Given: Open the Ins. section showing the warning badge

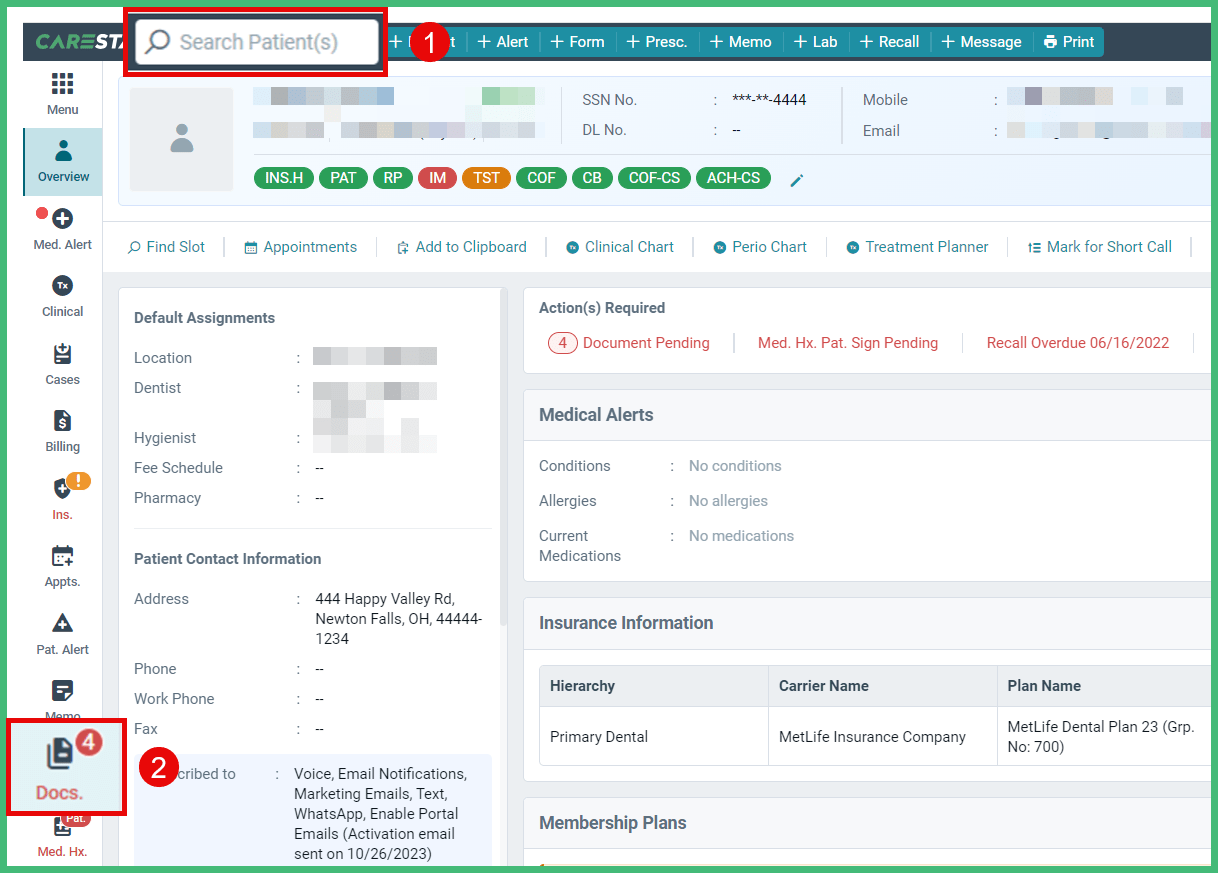Looking at the screenshot, I should [x=61, y=498].
